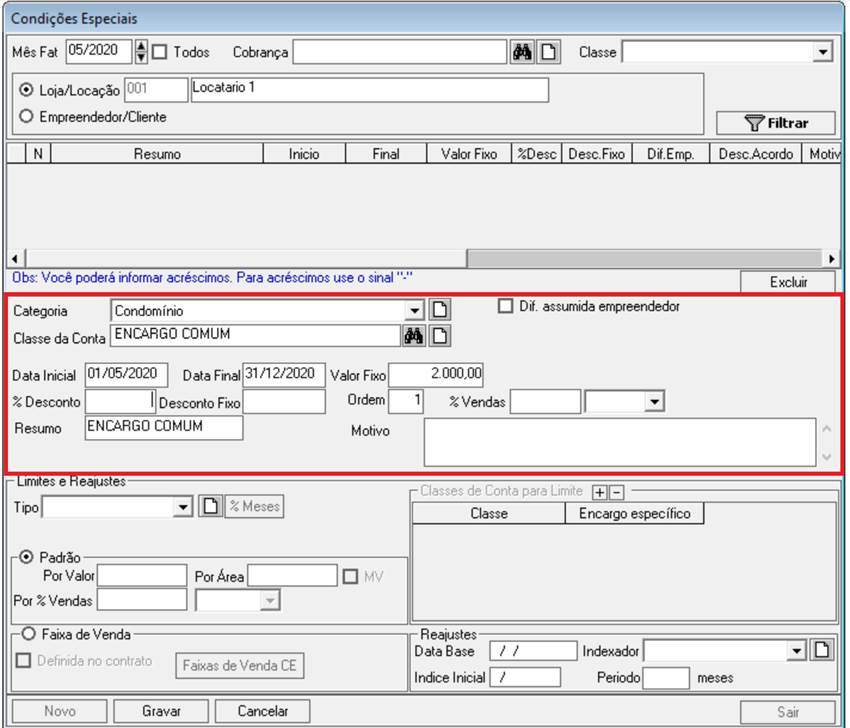The image size is (850, 728).
Task: Click the Filtrar funnel button
Action: [776, 123]
